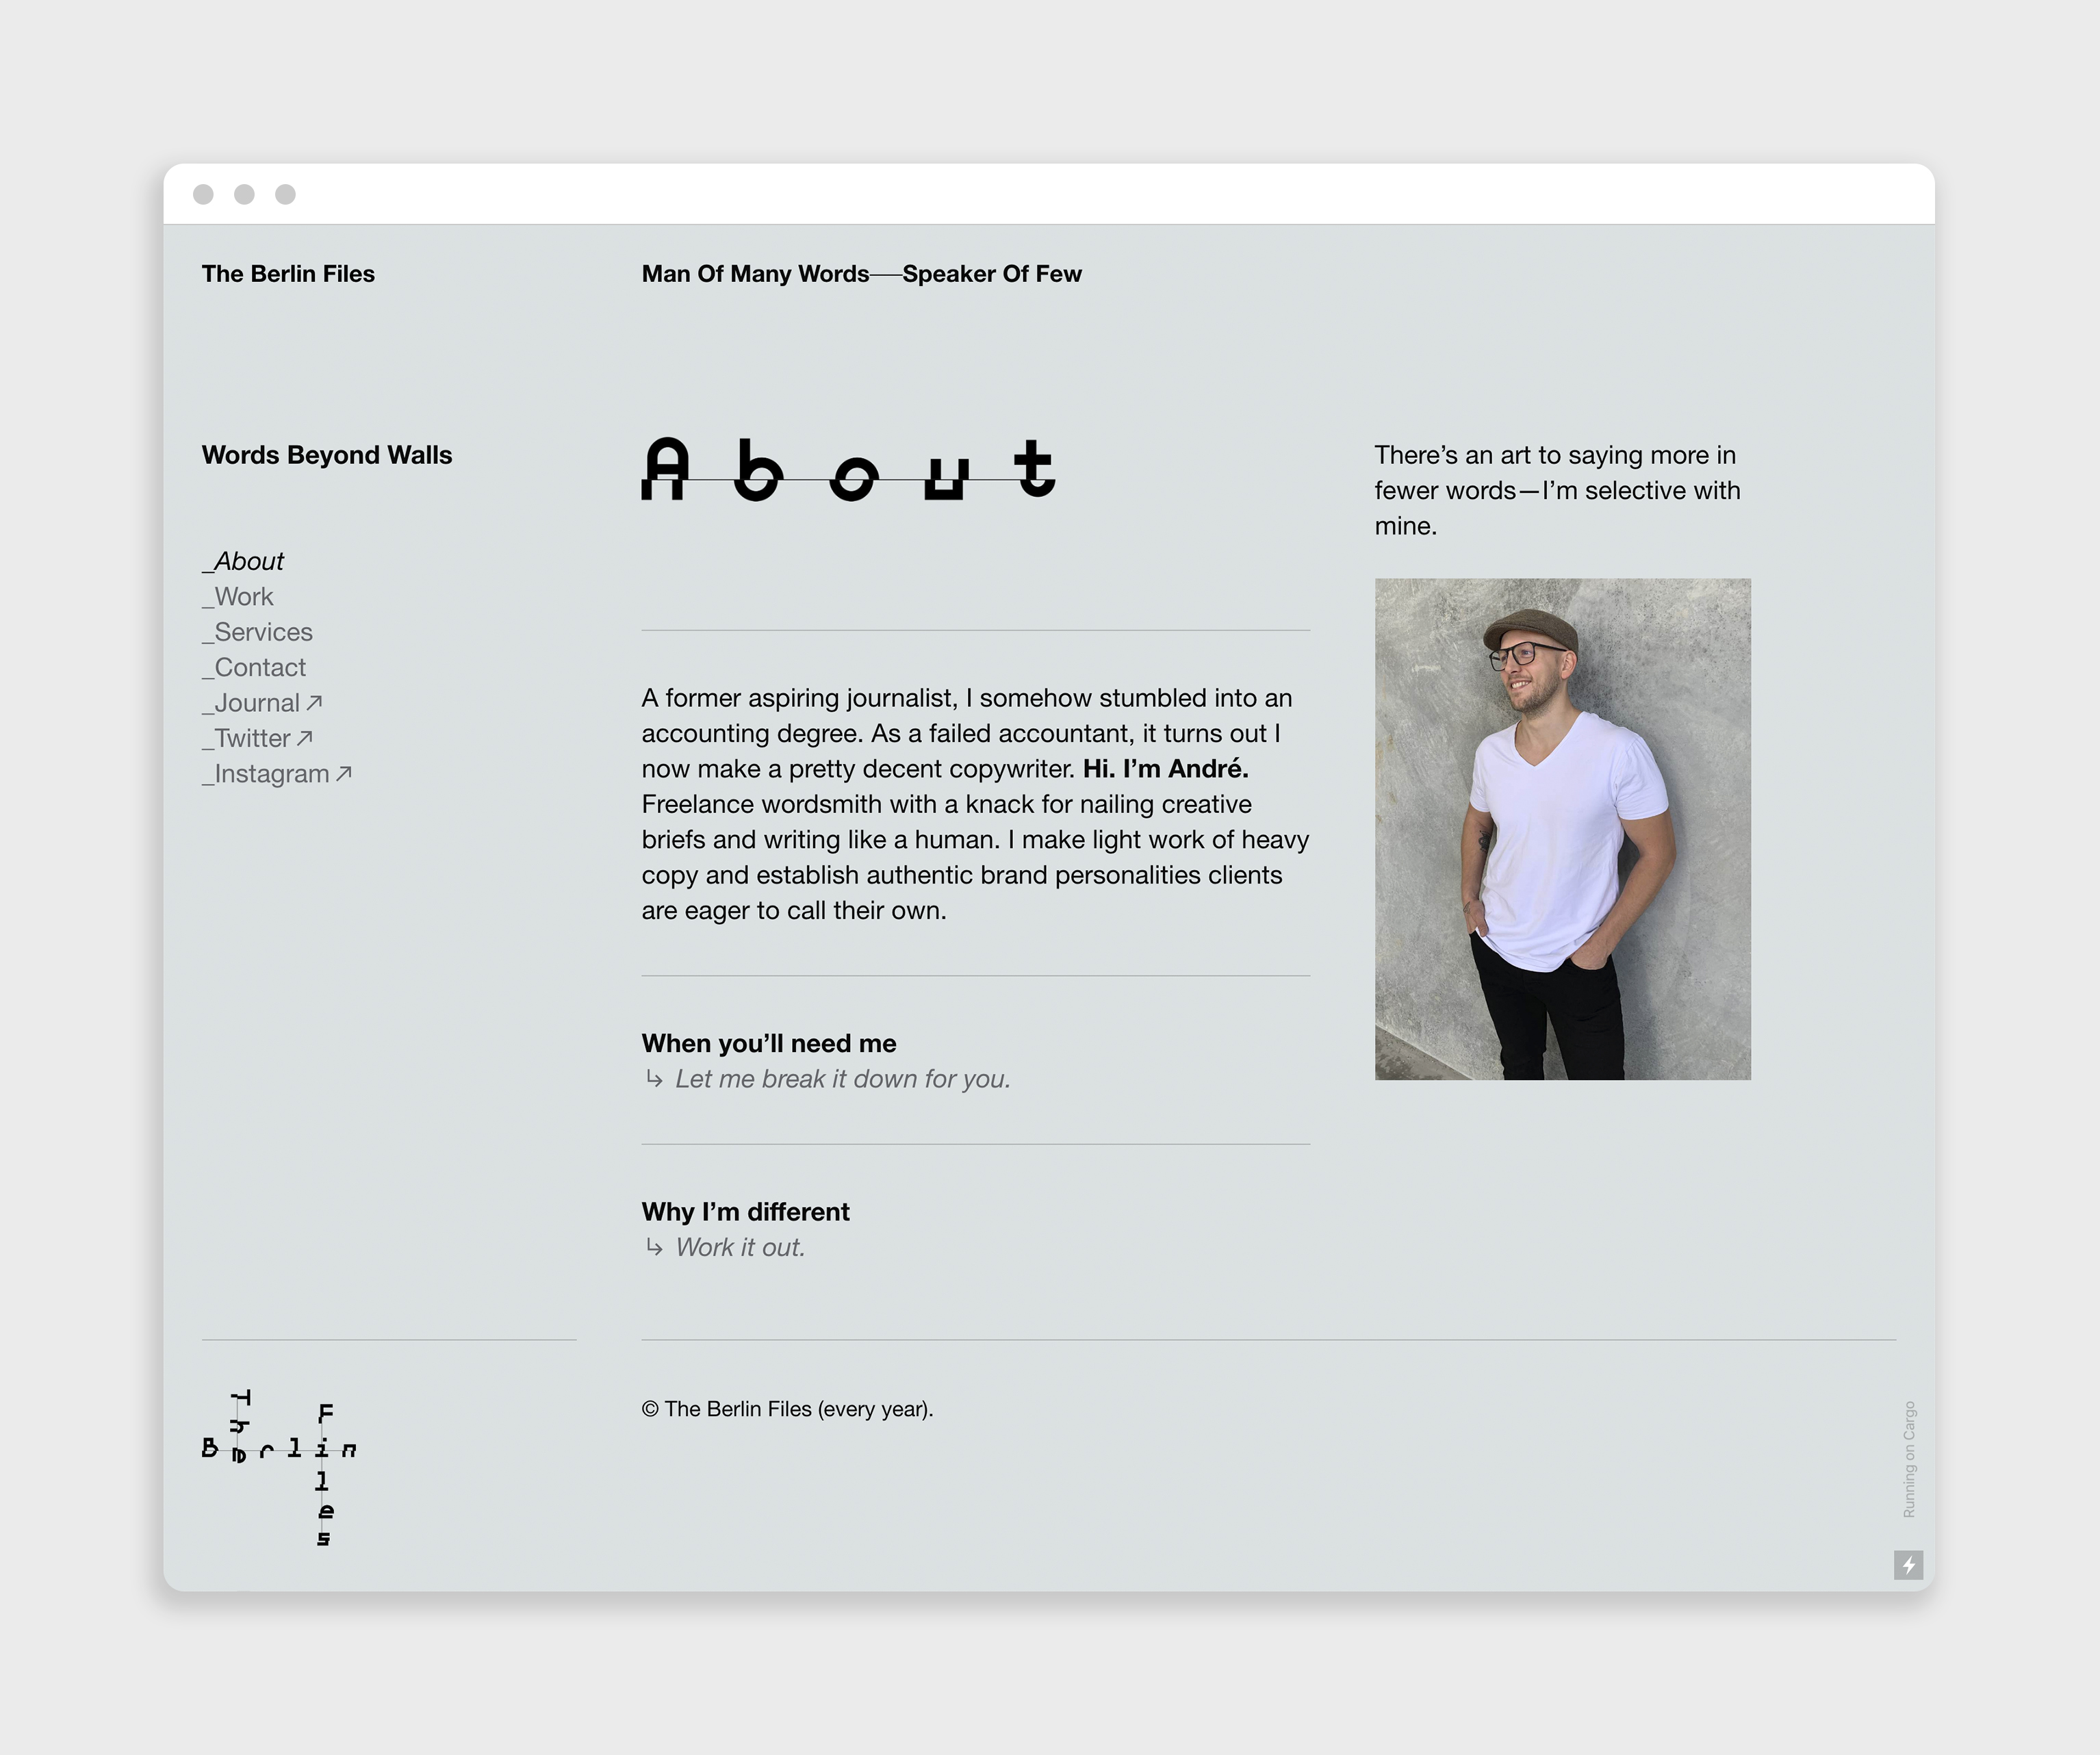Click 'The Berlin Files' header title

[288, 274]
